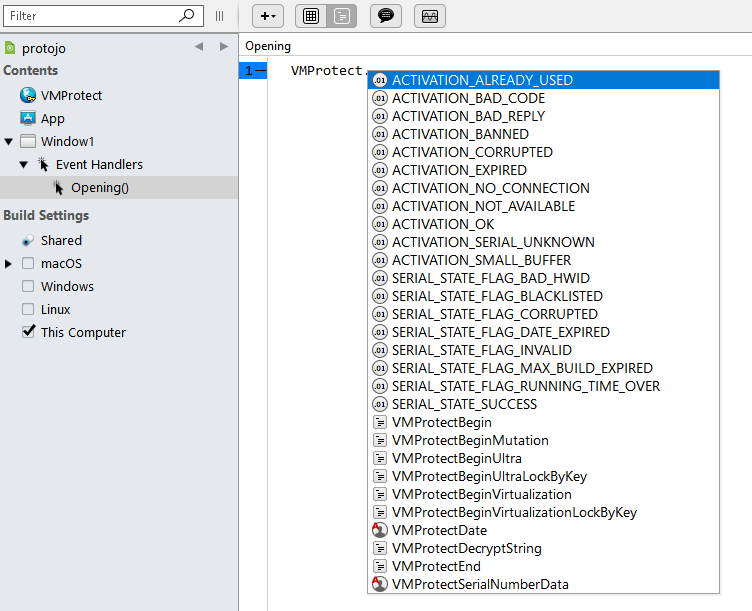Click the Window1 window icon
The width and height of the screenshot is (752, 611).
28,141
